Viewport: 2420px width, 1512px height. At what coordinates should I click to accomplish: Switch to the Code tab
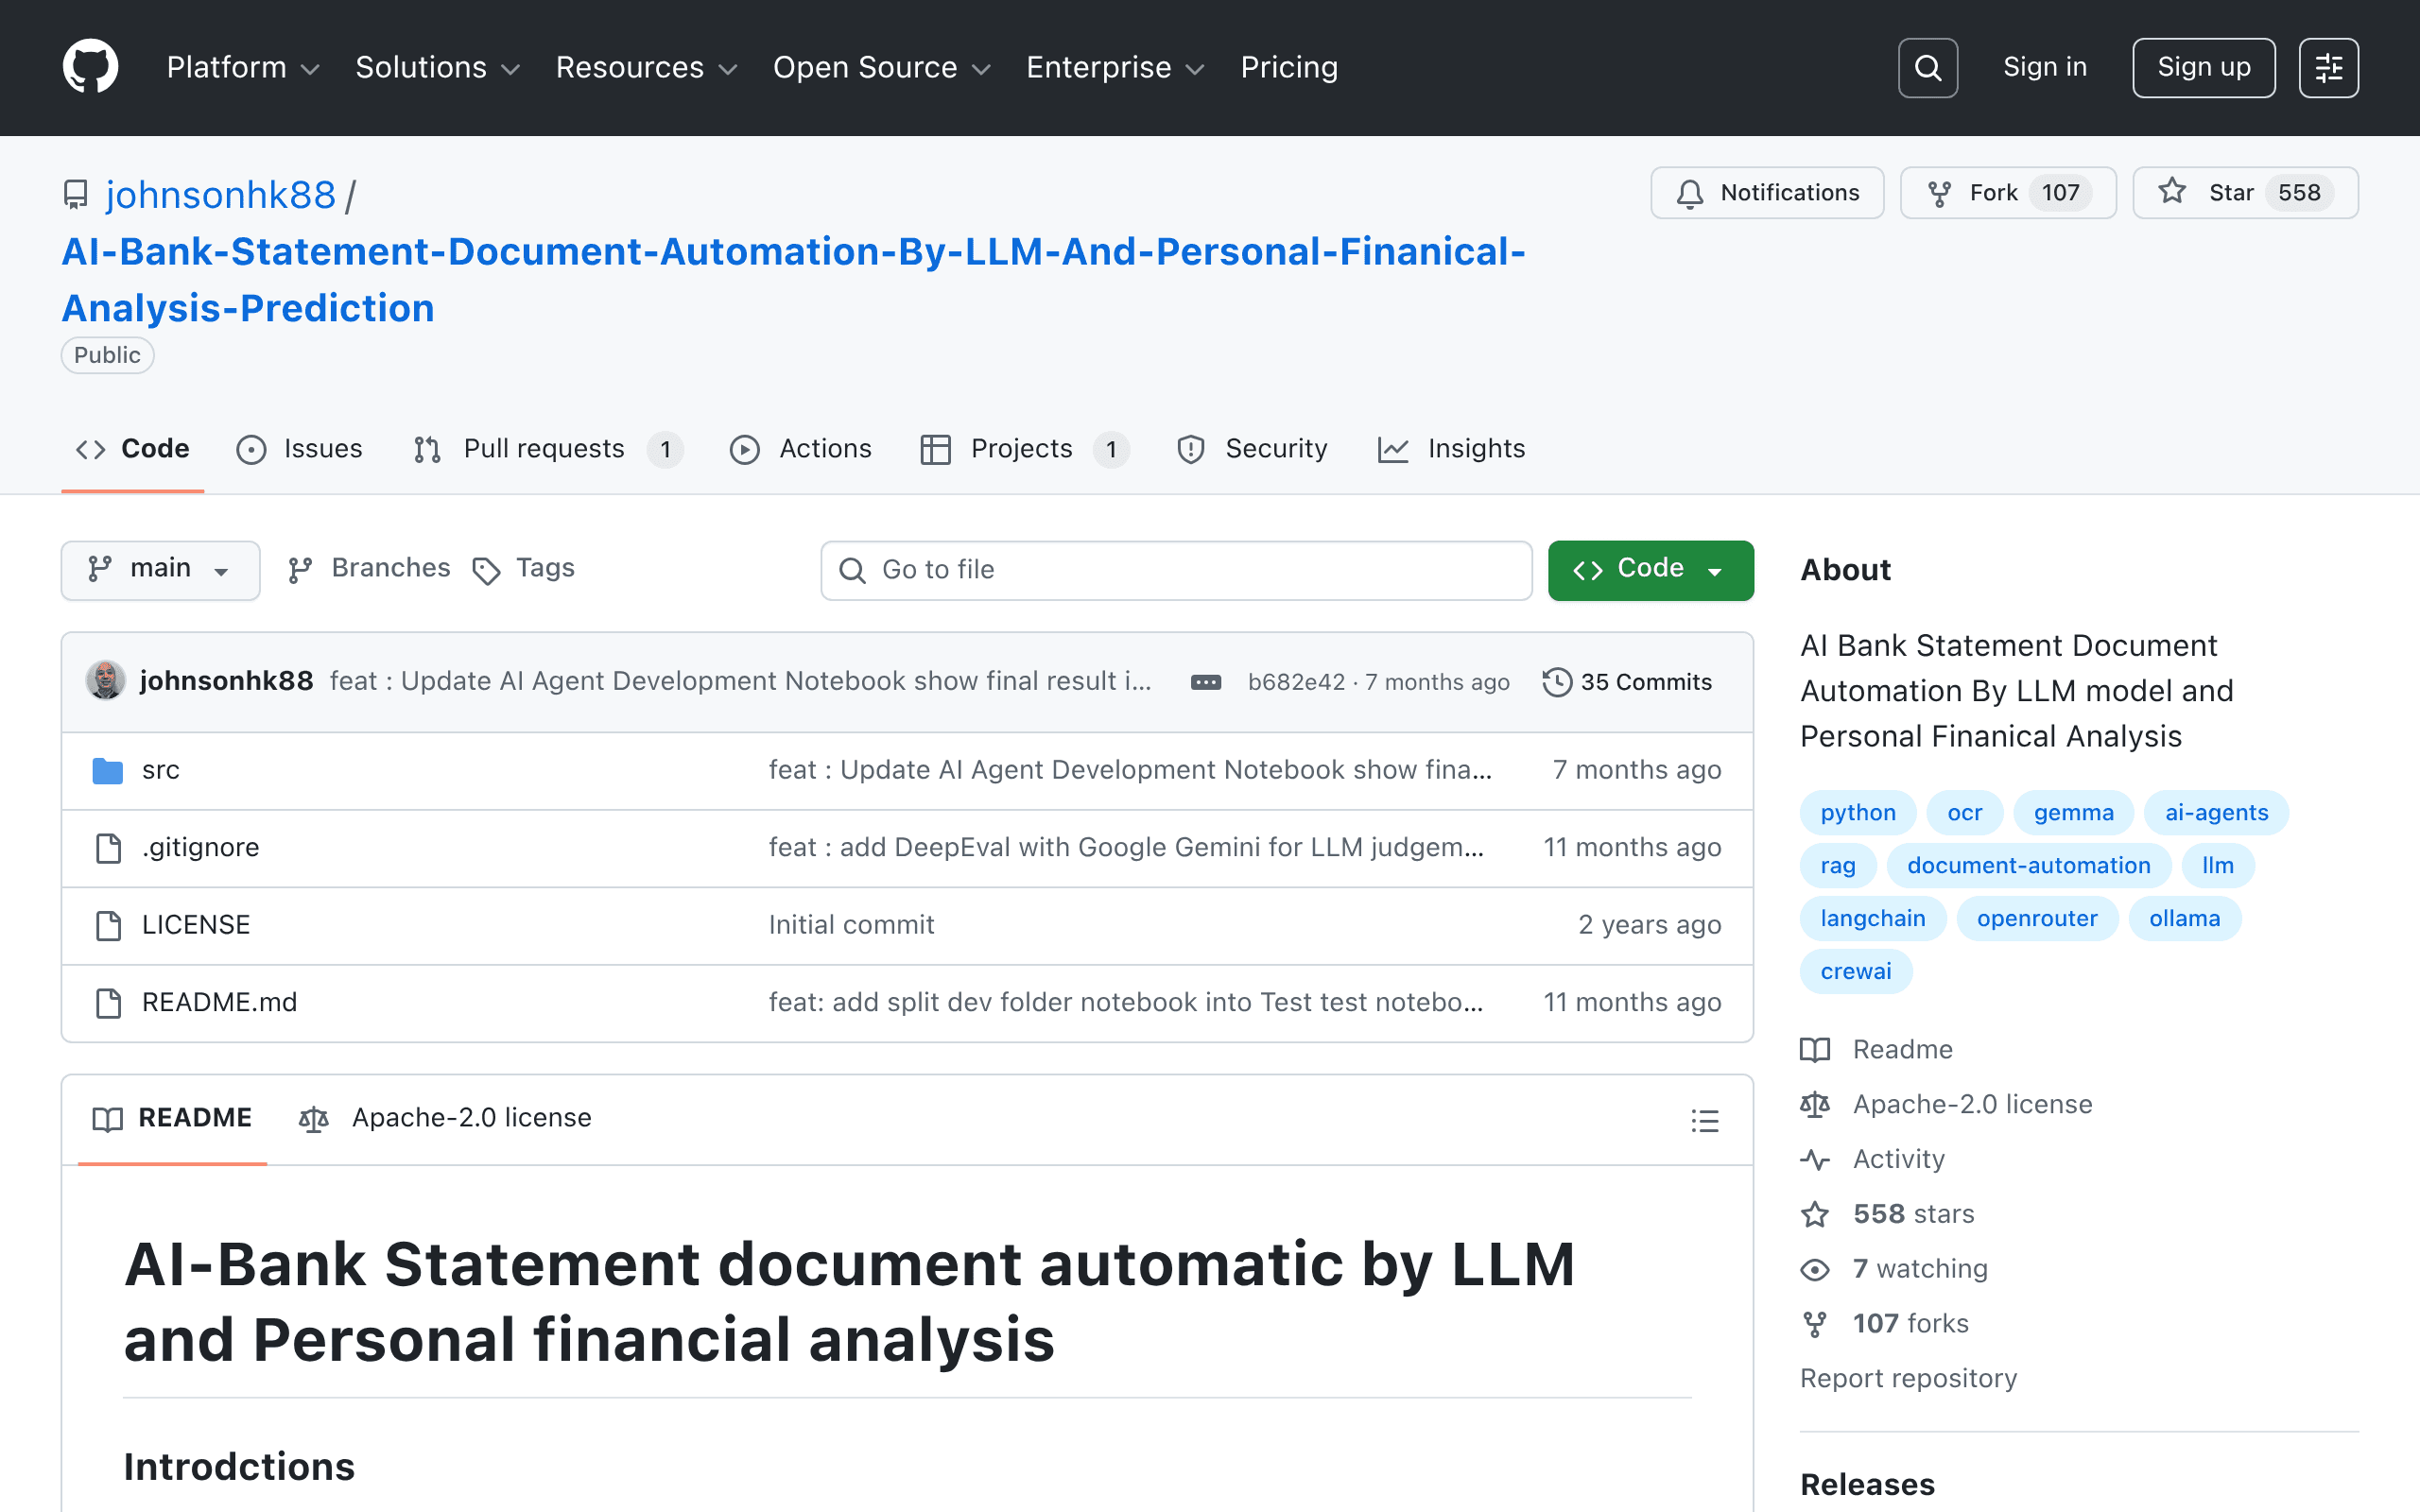(133, 449)
